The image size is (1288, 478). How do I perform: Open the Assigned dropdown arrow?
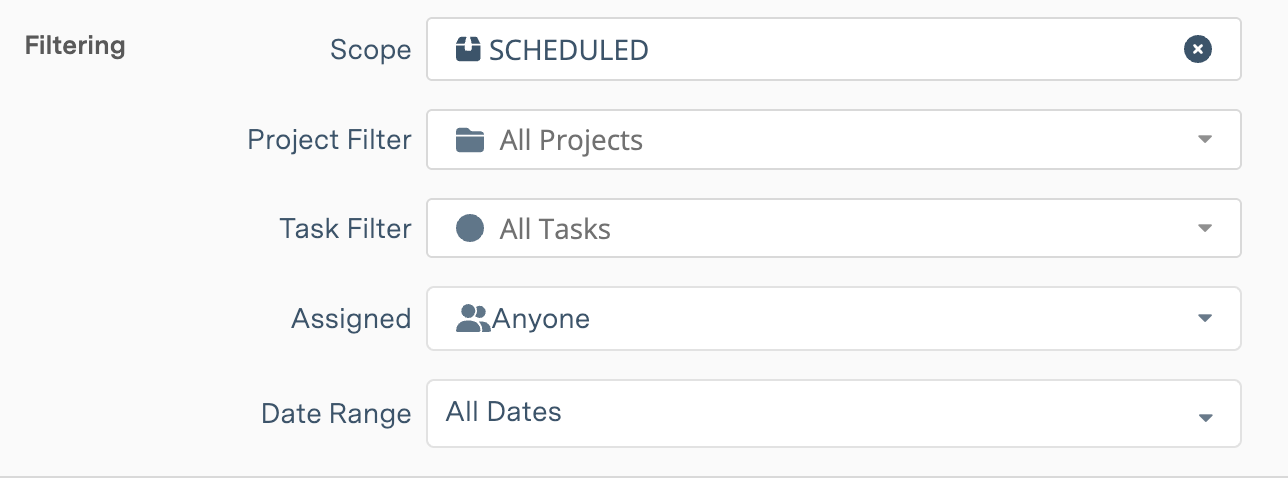tap(1205, 319)
